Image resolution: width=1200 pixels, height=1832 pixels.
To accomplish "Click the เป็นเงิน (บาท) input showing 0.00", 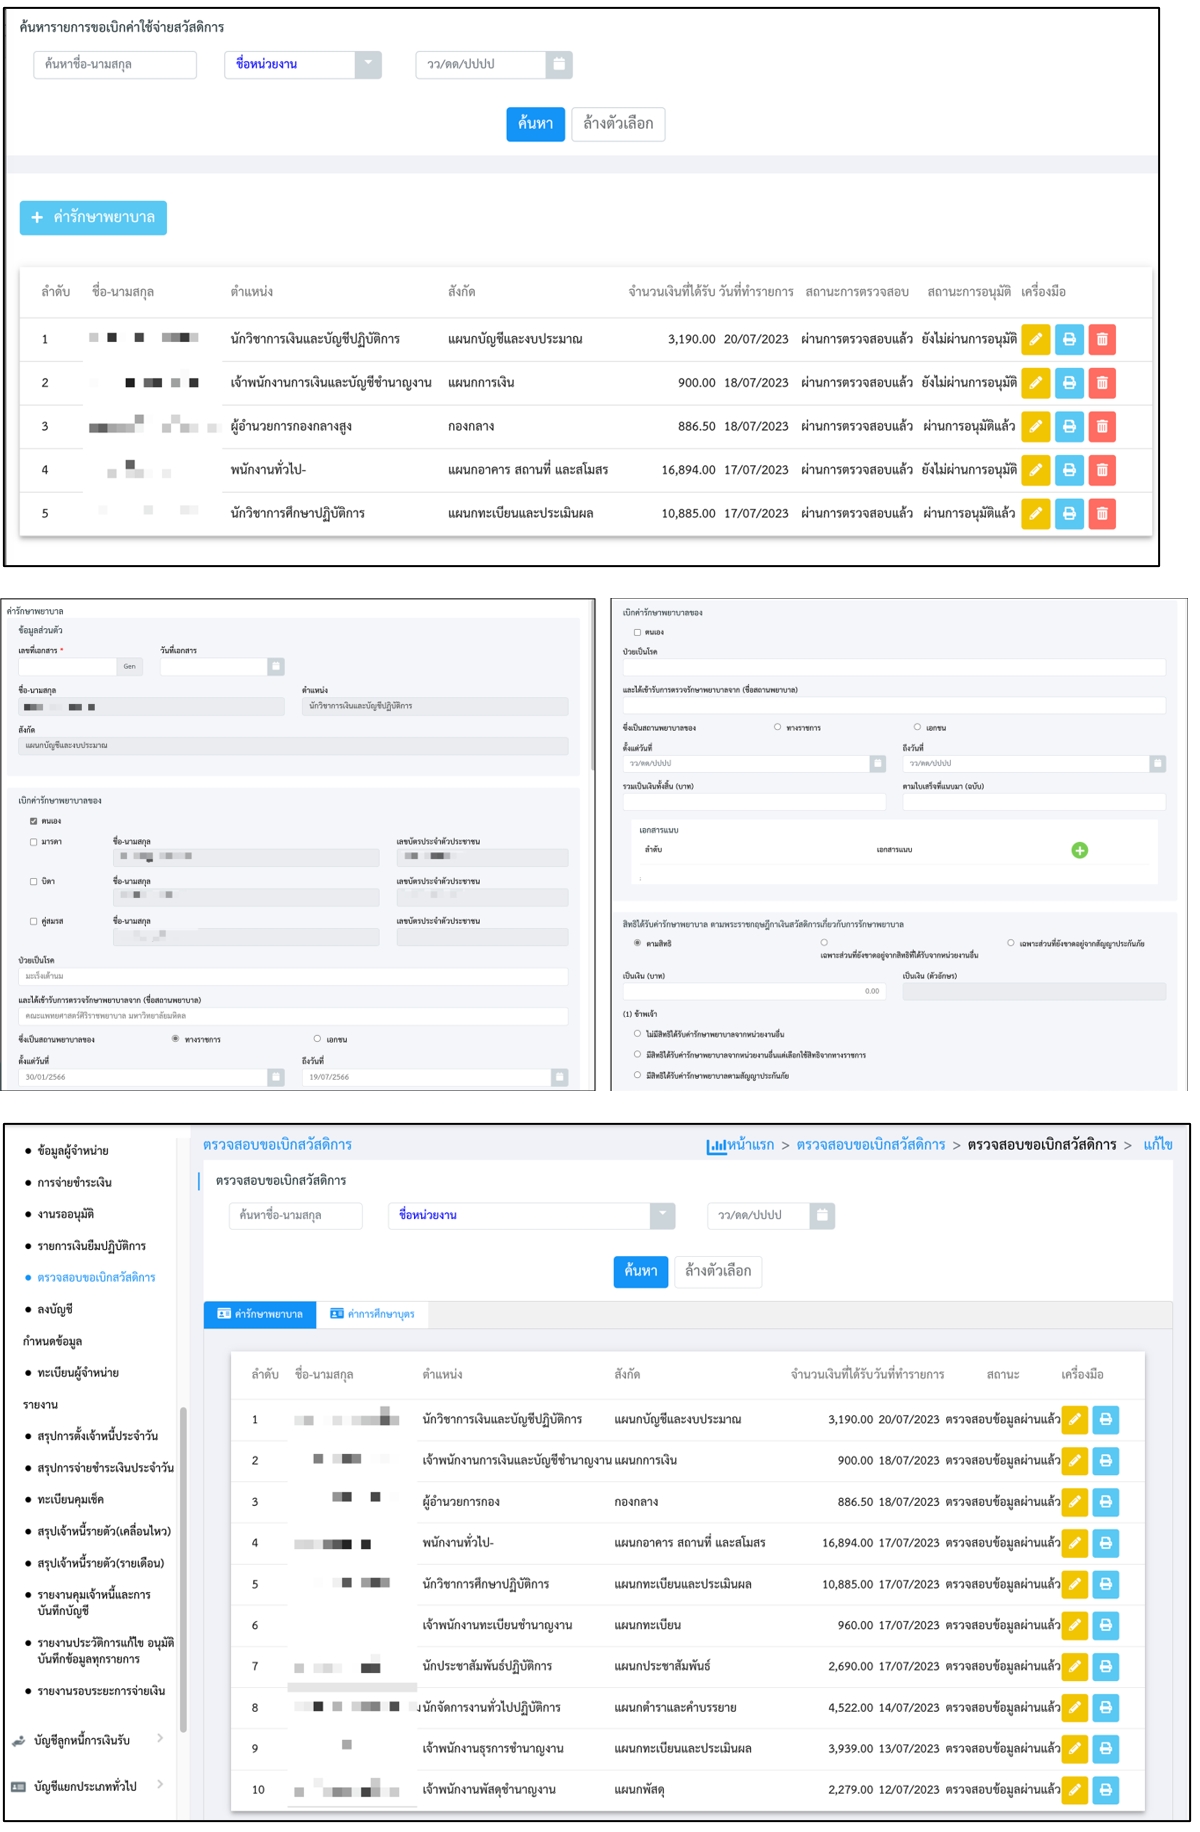I will click(x=754, y=991).
